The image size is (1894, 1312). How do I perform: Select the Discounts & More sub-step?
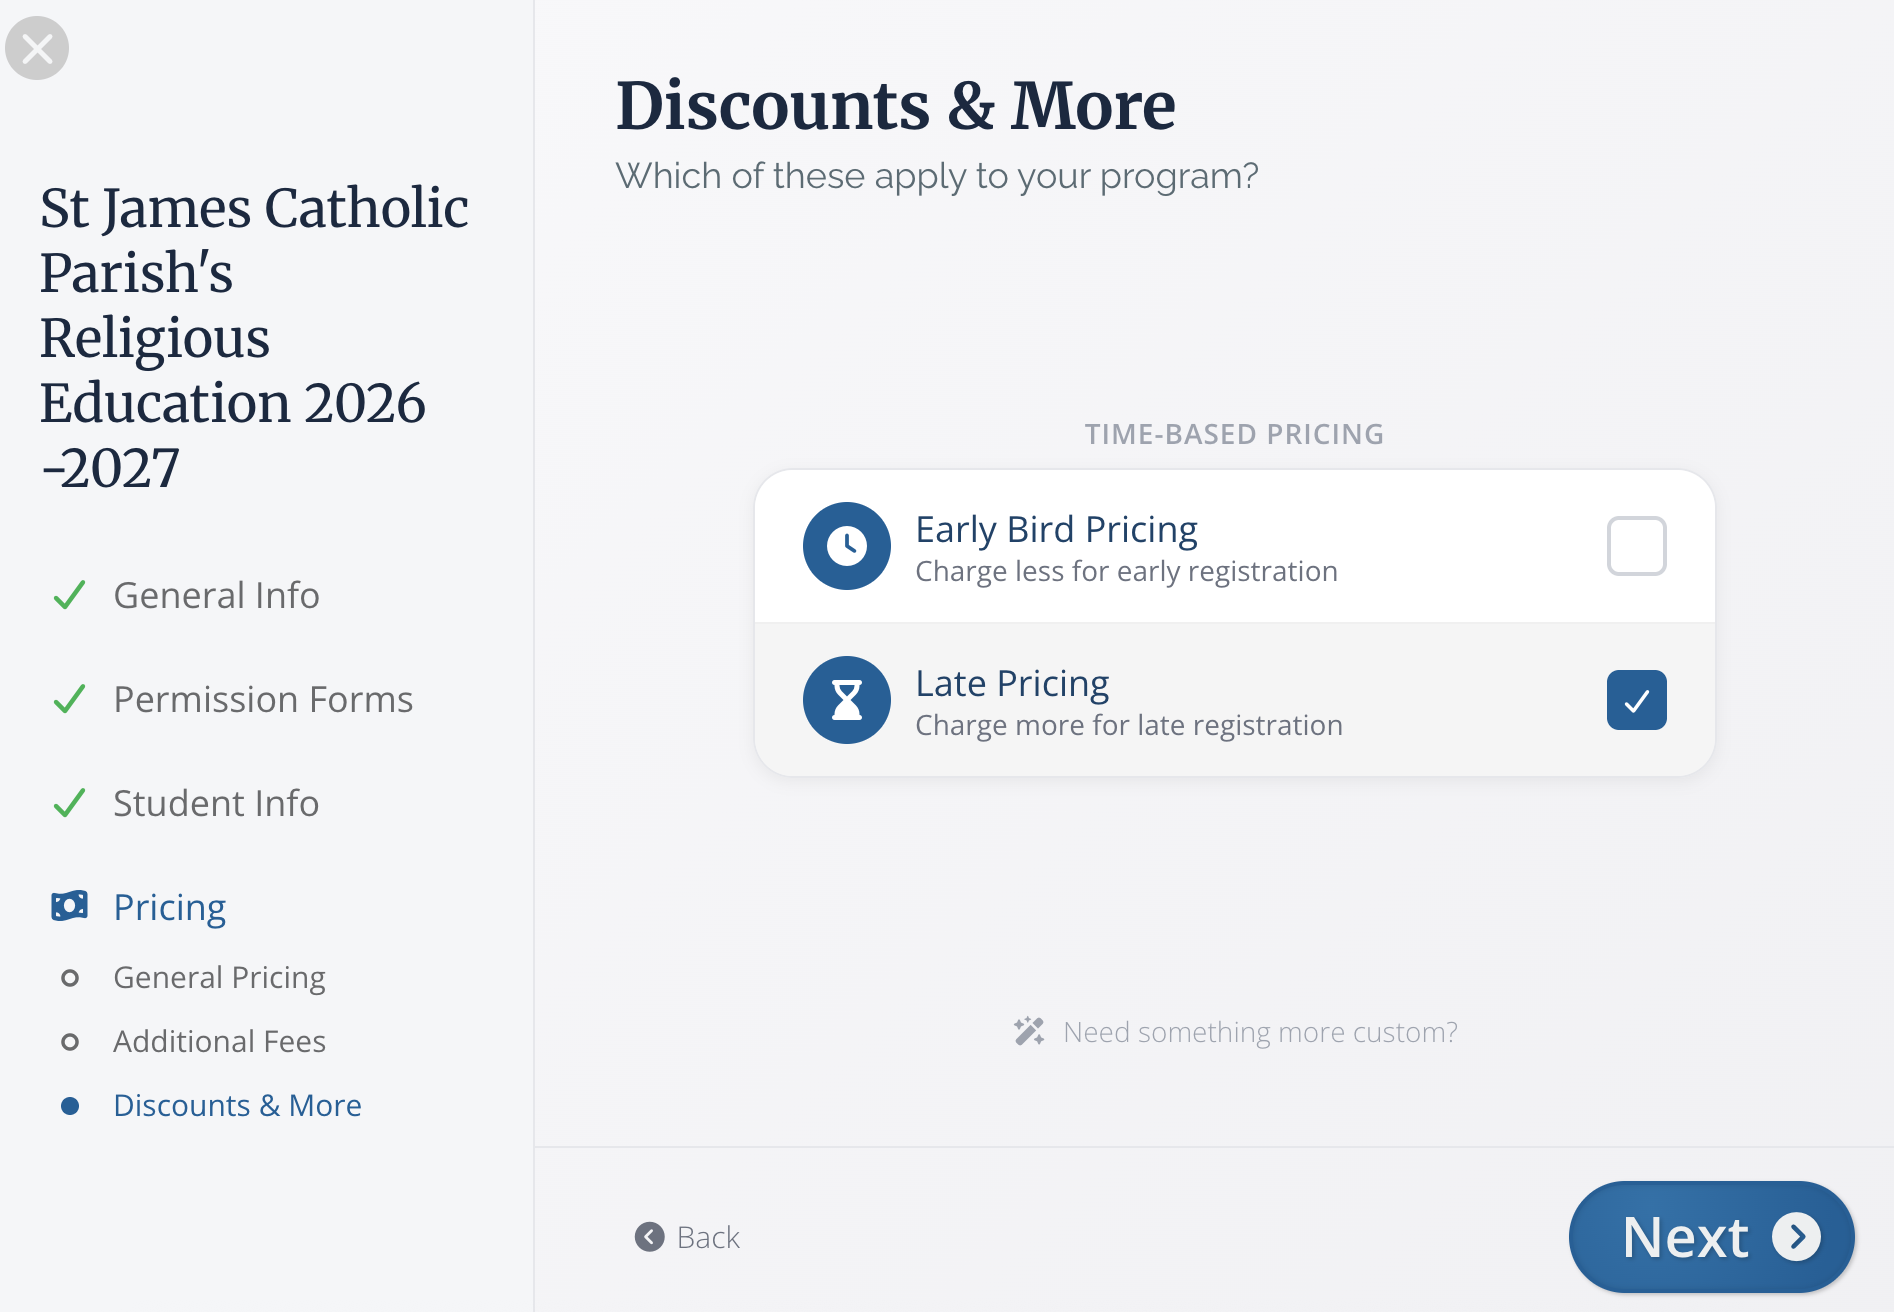[237, 1105]
